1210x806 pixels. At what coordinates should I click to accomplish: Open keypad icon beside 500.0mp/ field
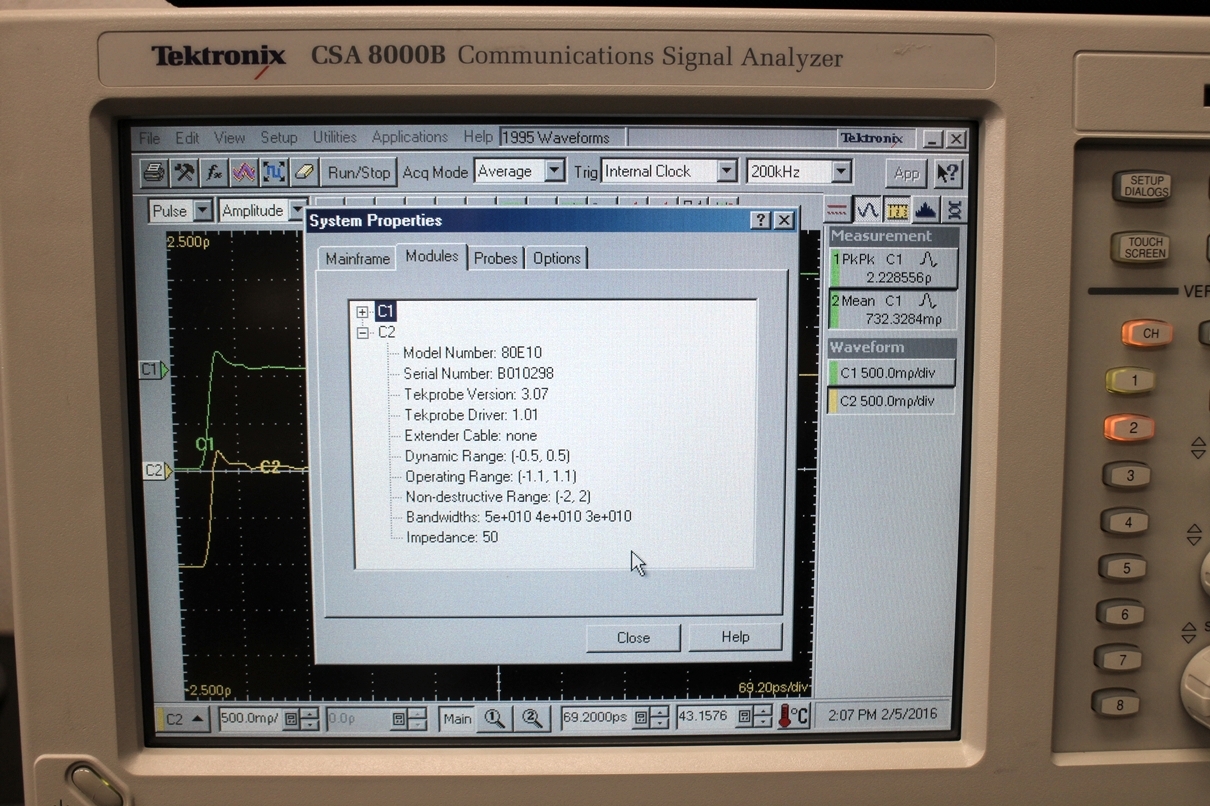coord(291,719)
